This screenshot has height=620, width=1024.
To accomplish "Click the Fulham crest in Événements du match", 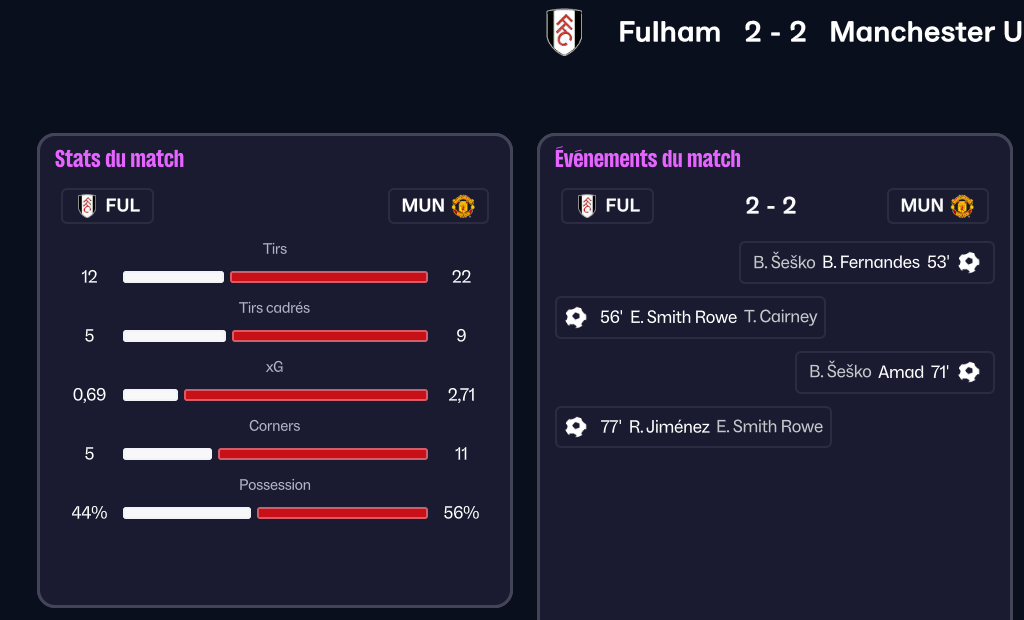I will [587, 206].
